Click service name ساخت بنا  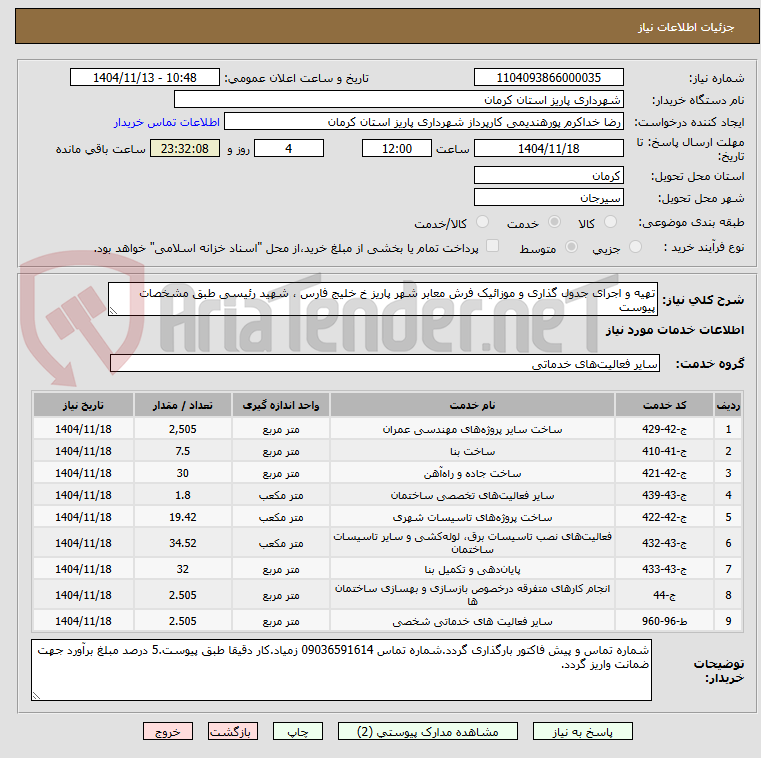(472, 451)
